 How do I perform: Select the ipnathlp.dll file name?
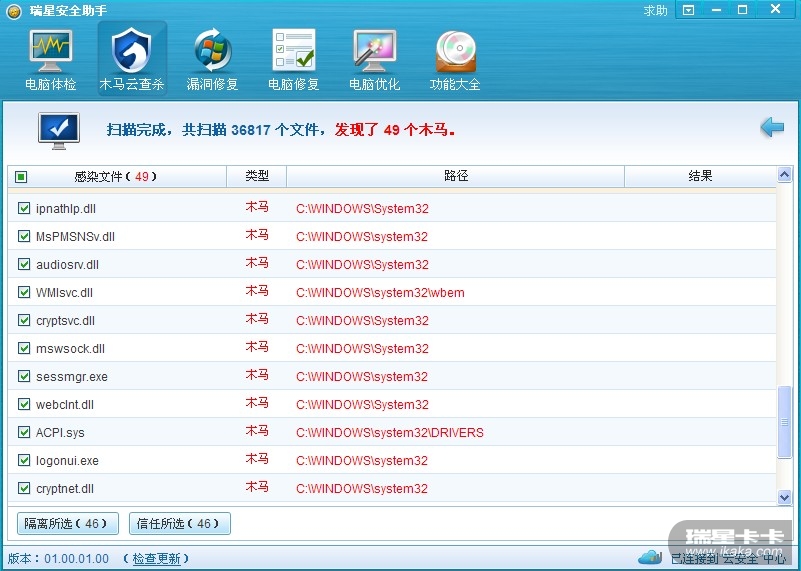tap(66, 209)
